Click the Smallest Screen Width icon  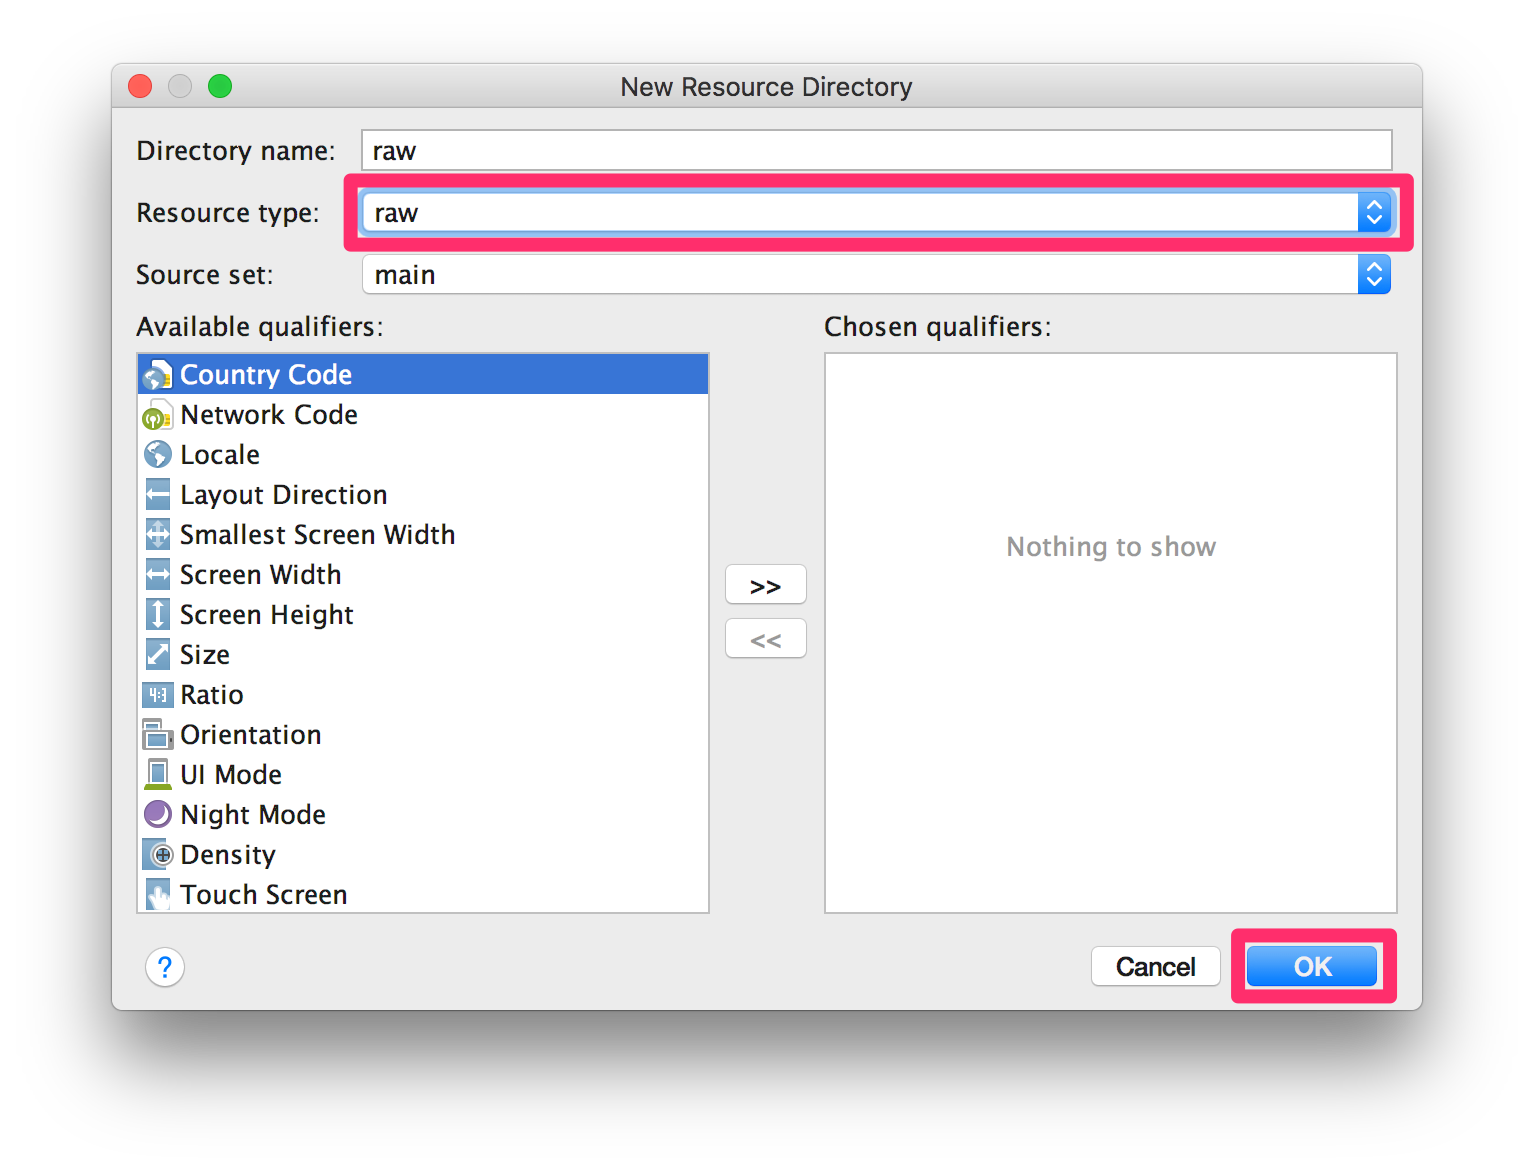coord(157,534)
